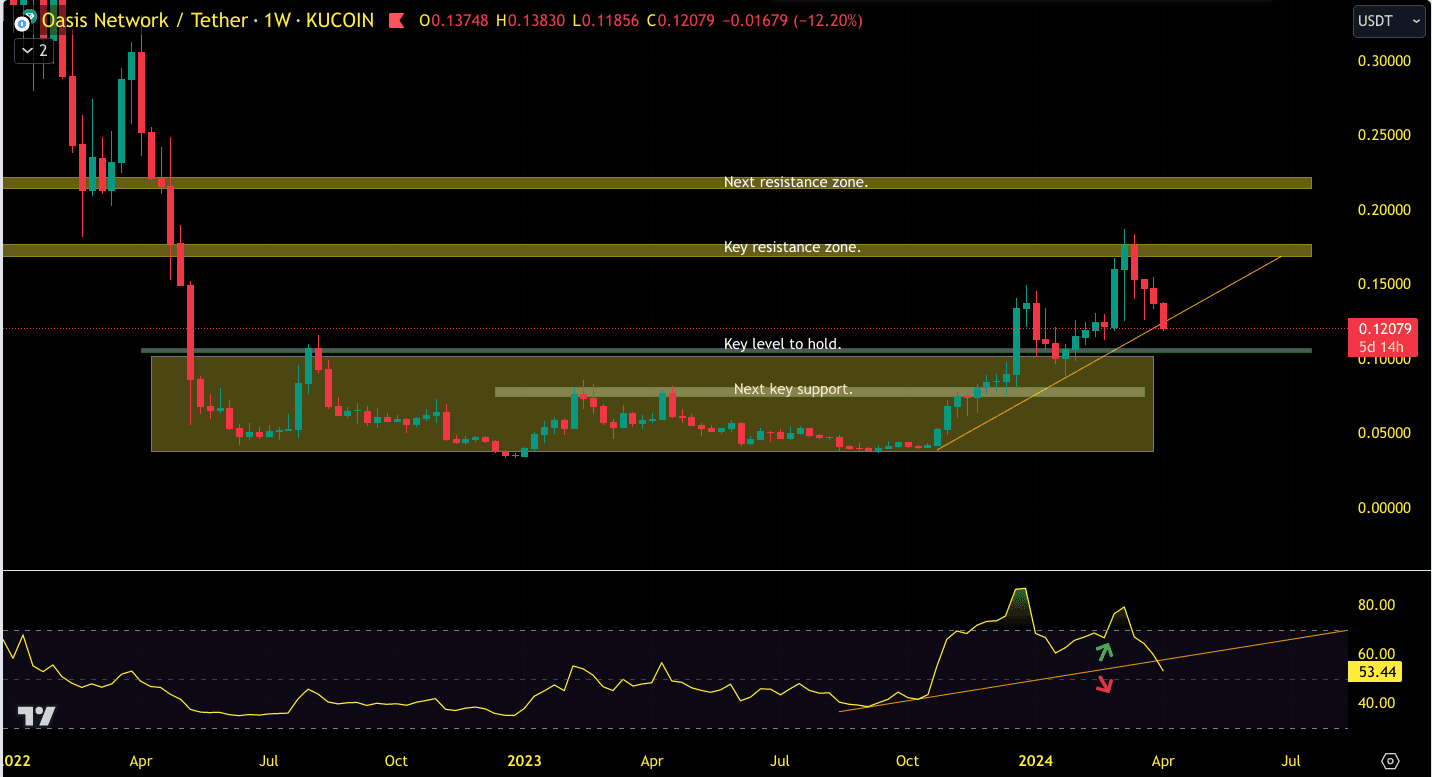Click the low price value L0.11856
Viewport: 1432px width, 777px height.
pyautogui.click(x=607, y=21)
